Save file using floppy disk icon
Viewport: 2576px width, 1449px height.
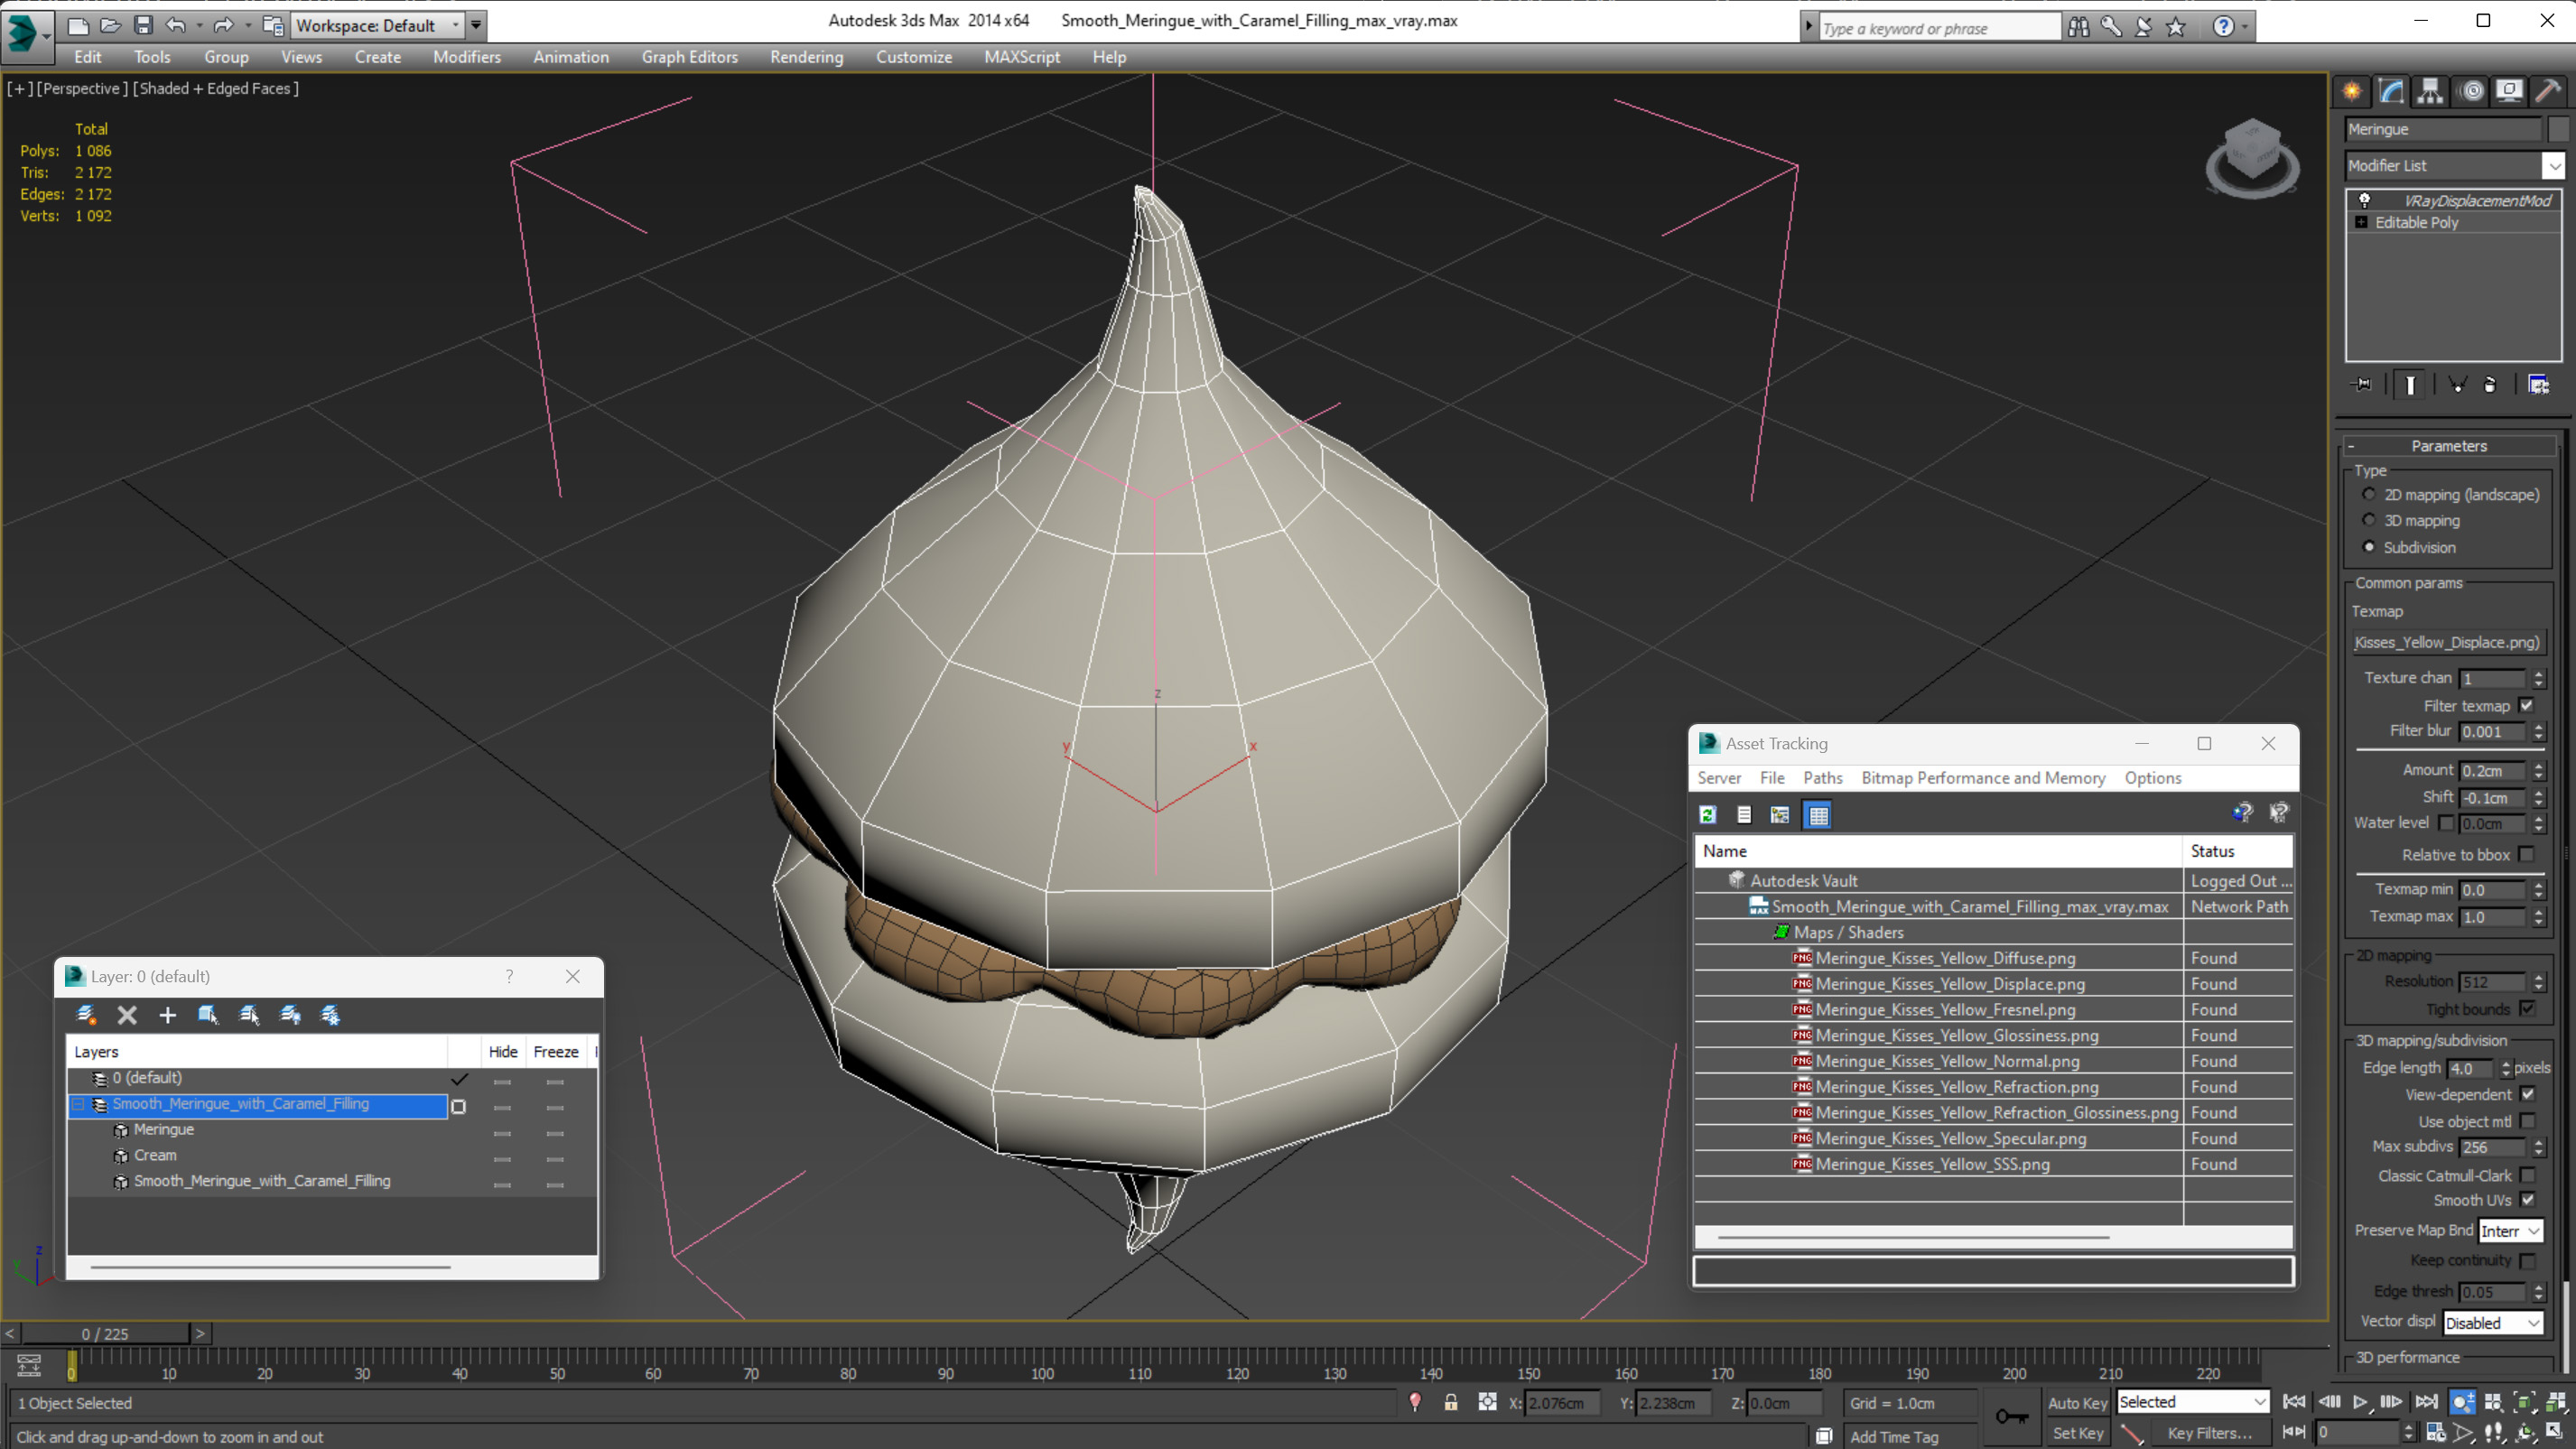pyautogui.click(x=143, y=25)
